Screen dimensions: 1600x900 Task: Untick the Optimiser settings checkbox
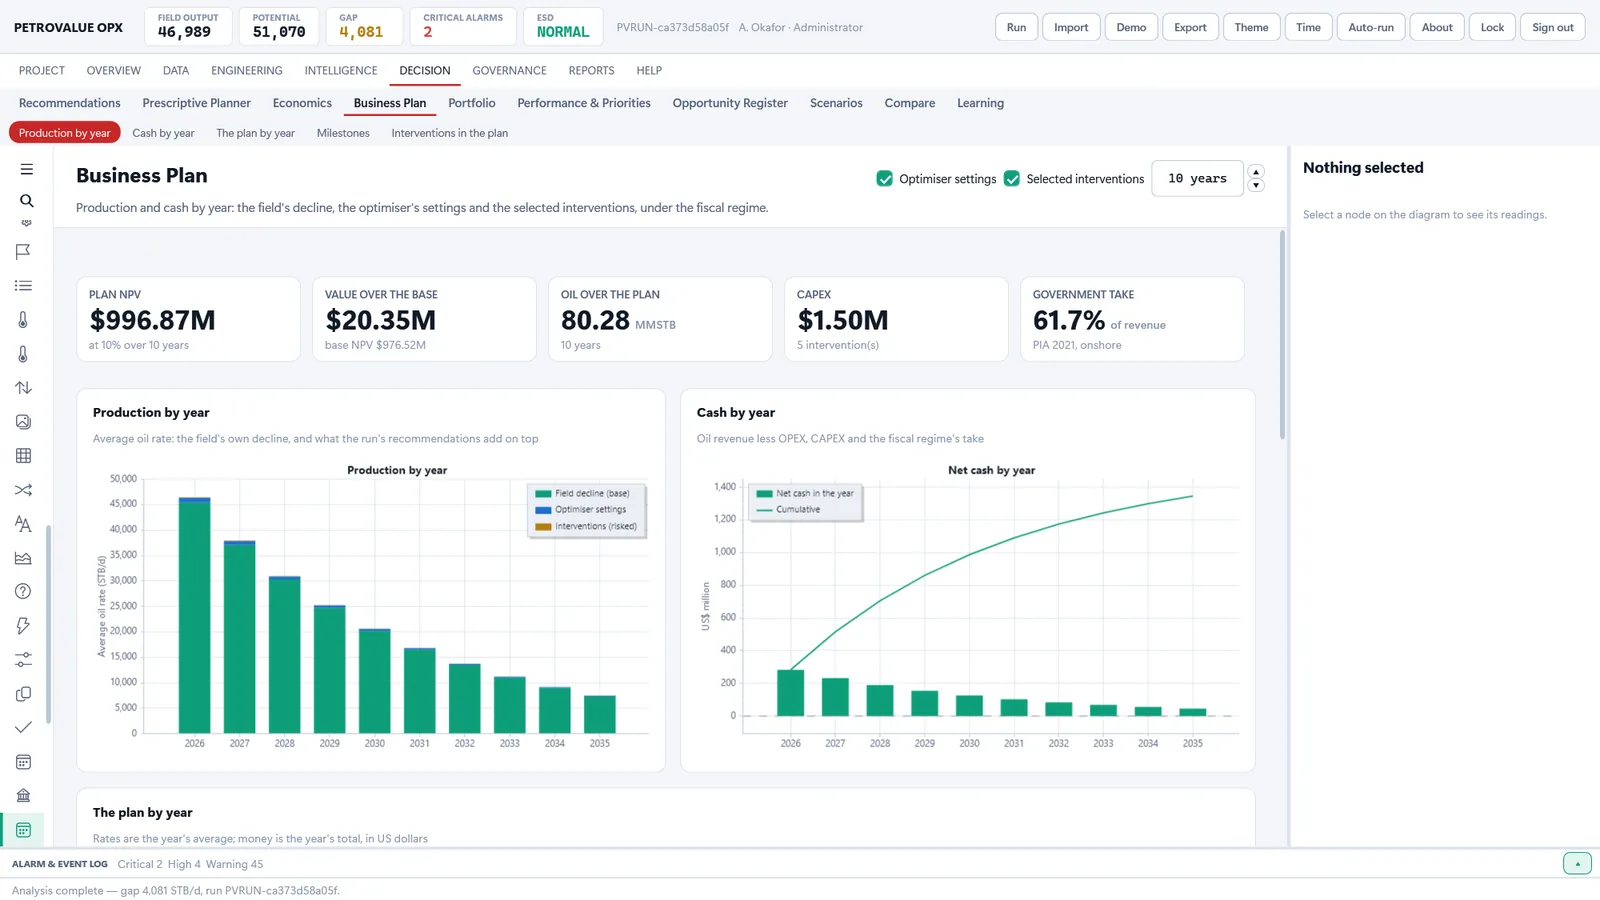pyautogui.click(x=884, y=179)
